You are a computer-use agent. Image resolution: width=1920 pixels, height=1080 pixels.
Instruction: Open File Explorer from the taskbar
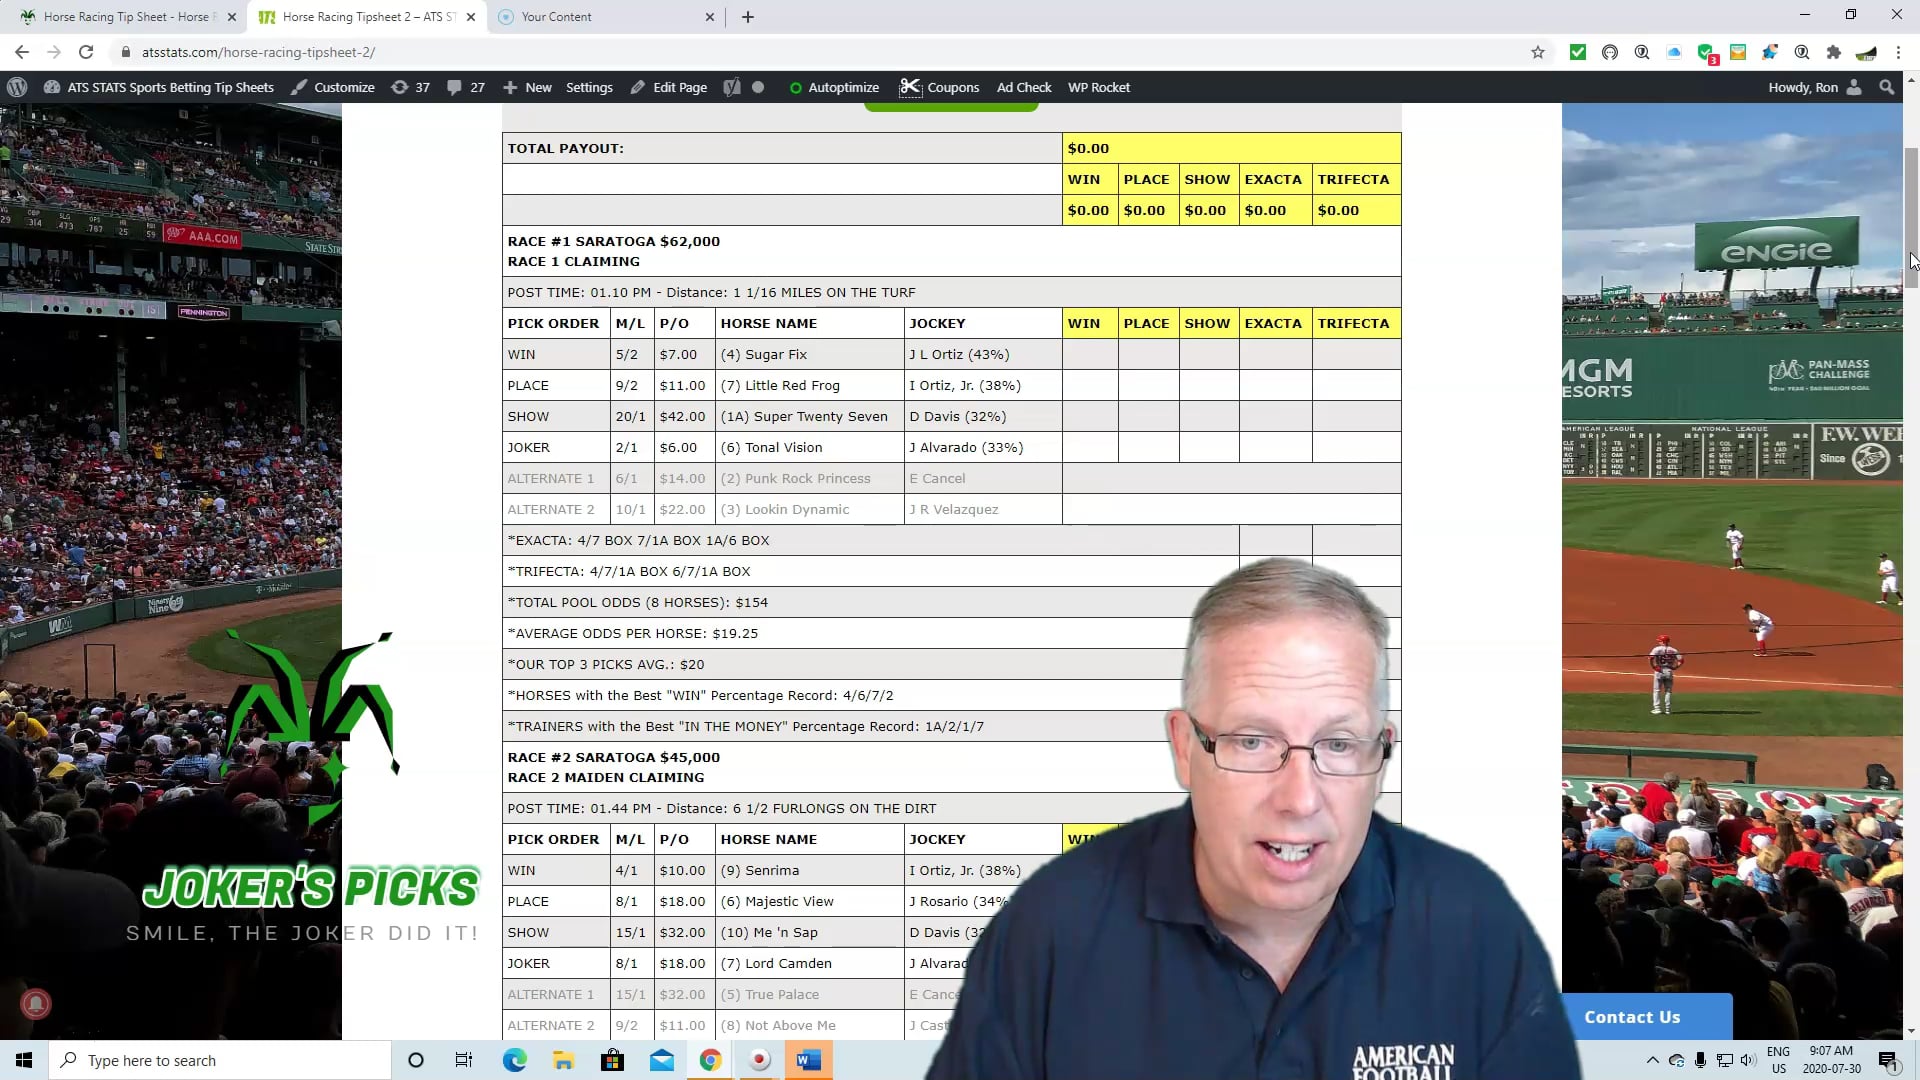coord(563,1060)
